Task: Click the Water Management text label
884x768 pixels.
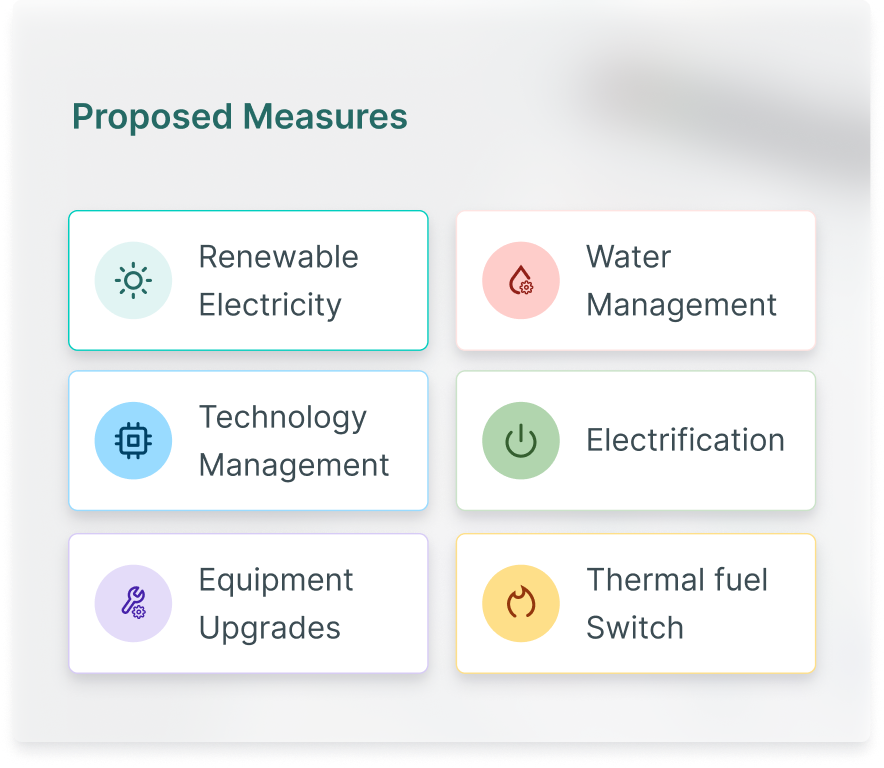Action: [x=682, y=280]
